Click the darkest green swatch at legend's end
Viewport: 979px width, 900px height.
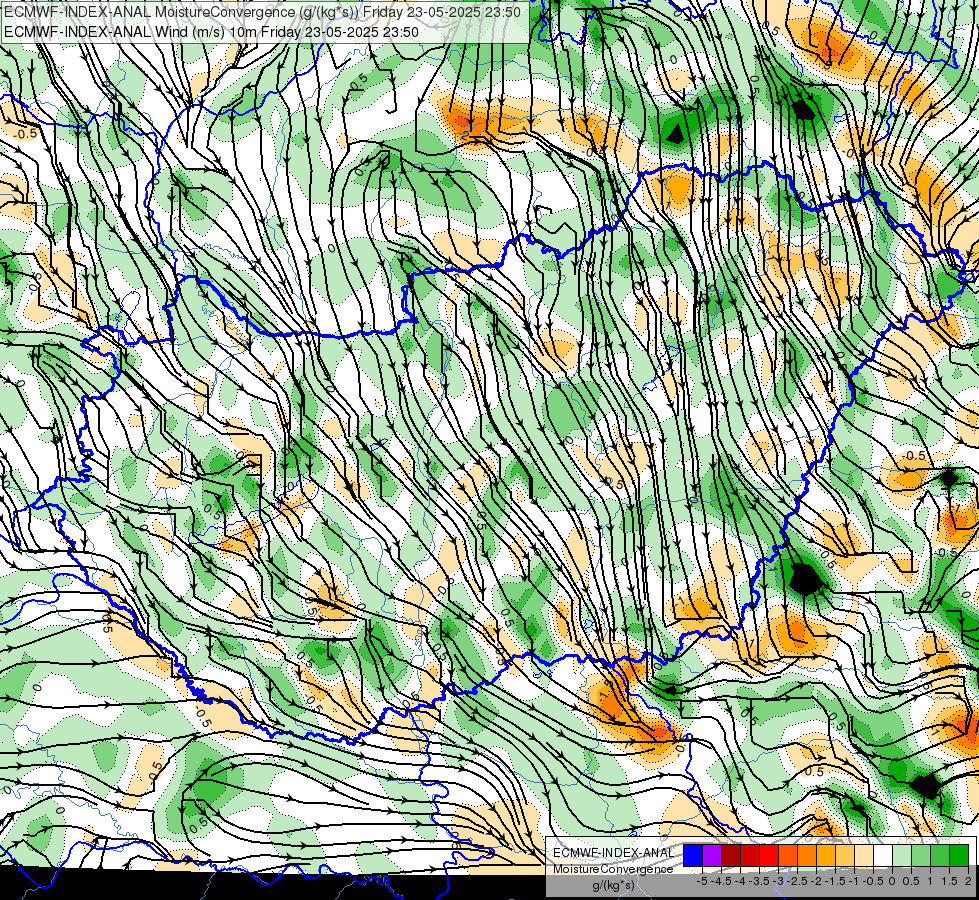coord(959,855)
